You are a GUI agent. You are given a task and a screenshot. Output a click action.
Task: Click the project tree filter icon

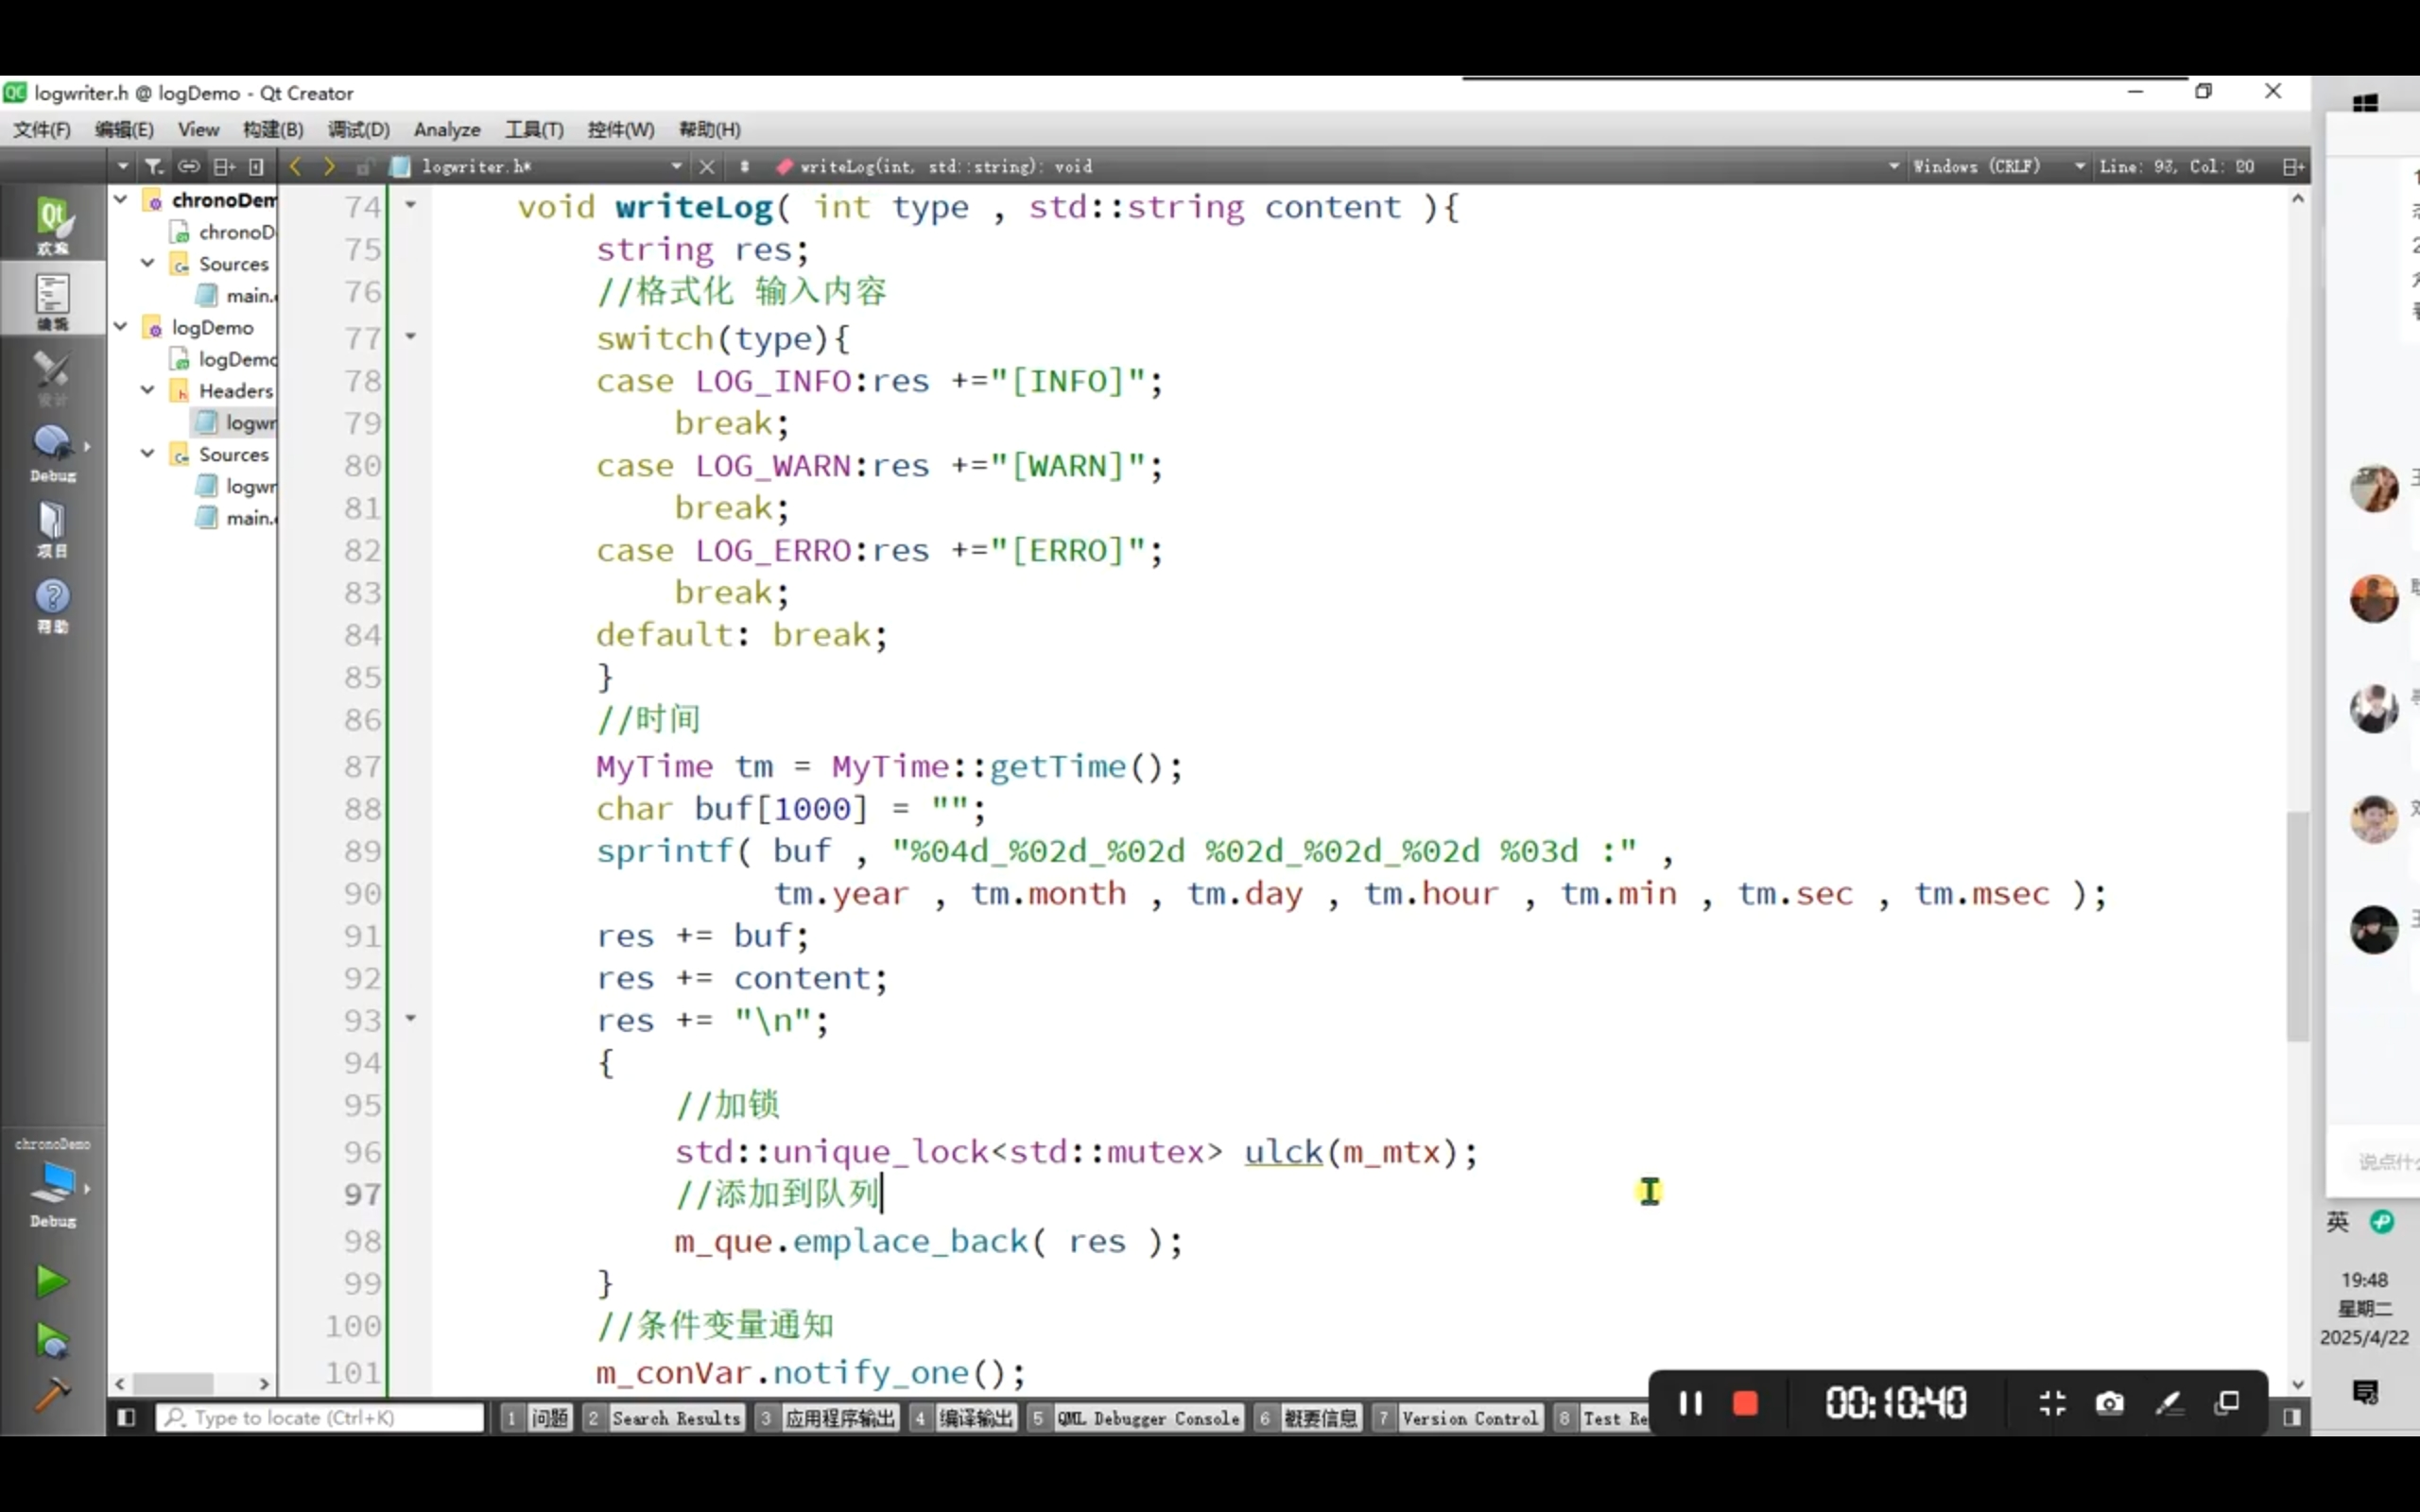(154, 167)
